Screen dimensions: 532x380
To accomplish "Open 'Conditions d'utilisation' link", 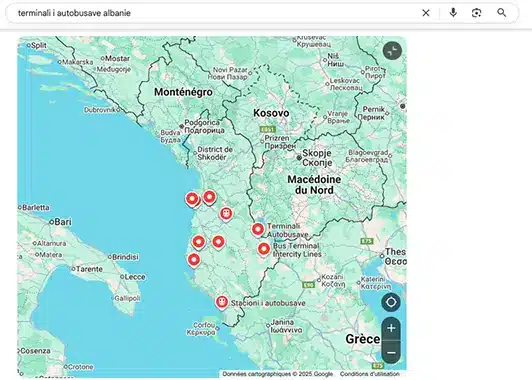I will [x=369, y=374].
